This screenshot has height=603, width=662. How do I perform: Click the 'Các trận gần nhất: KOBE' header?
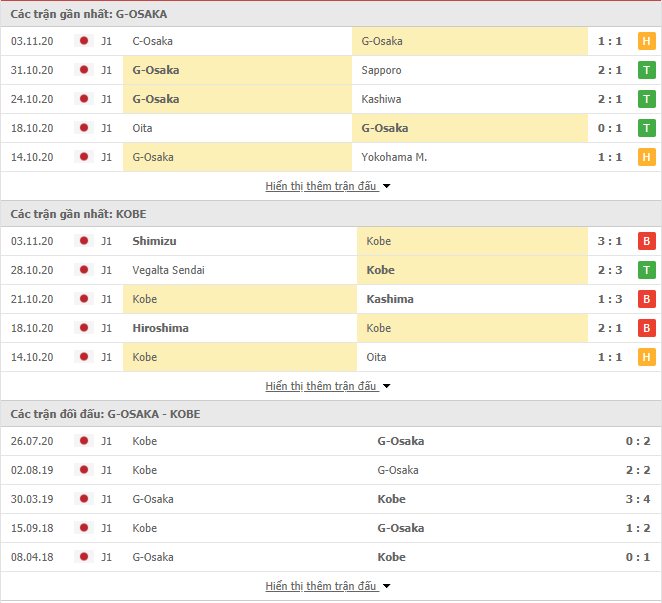(79, 214)
